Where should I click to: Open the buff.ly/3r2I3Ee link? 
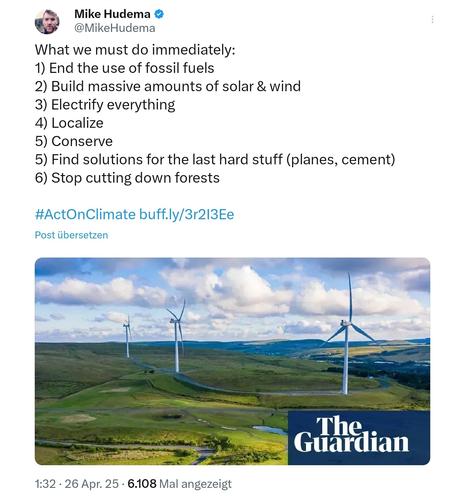coord(186,214)
